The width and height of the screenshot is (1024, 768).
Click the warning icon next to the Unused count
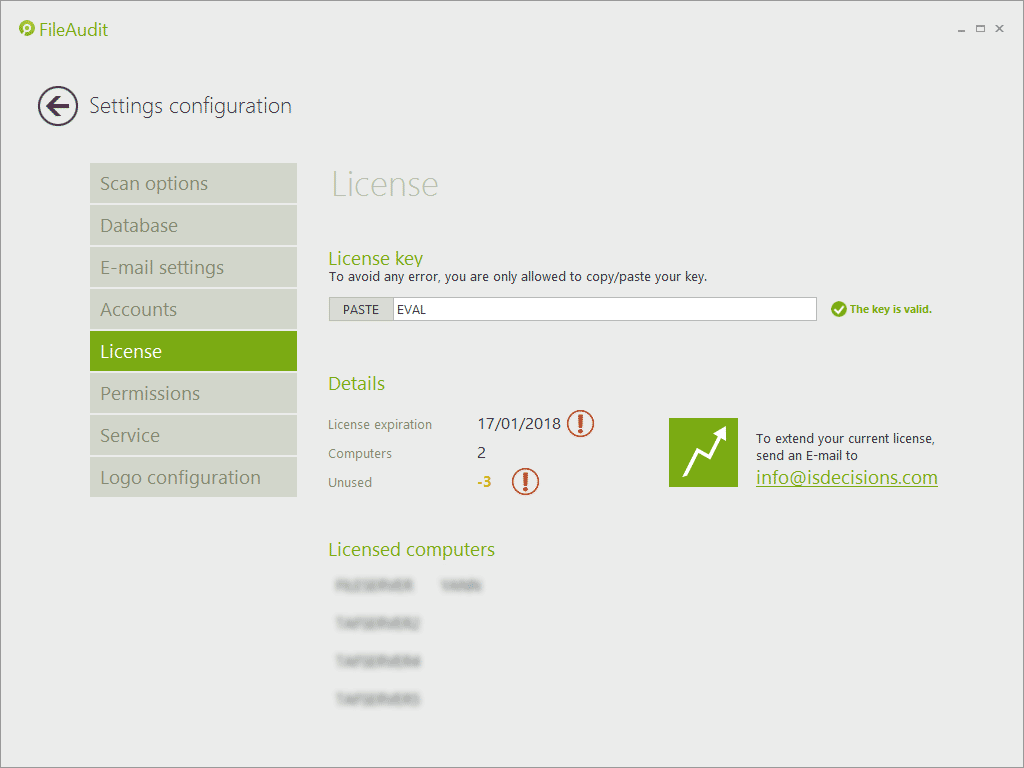pyautogui.click(x=525, y=482)
